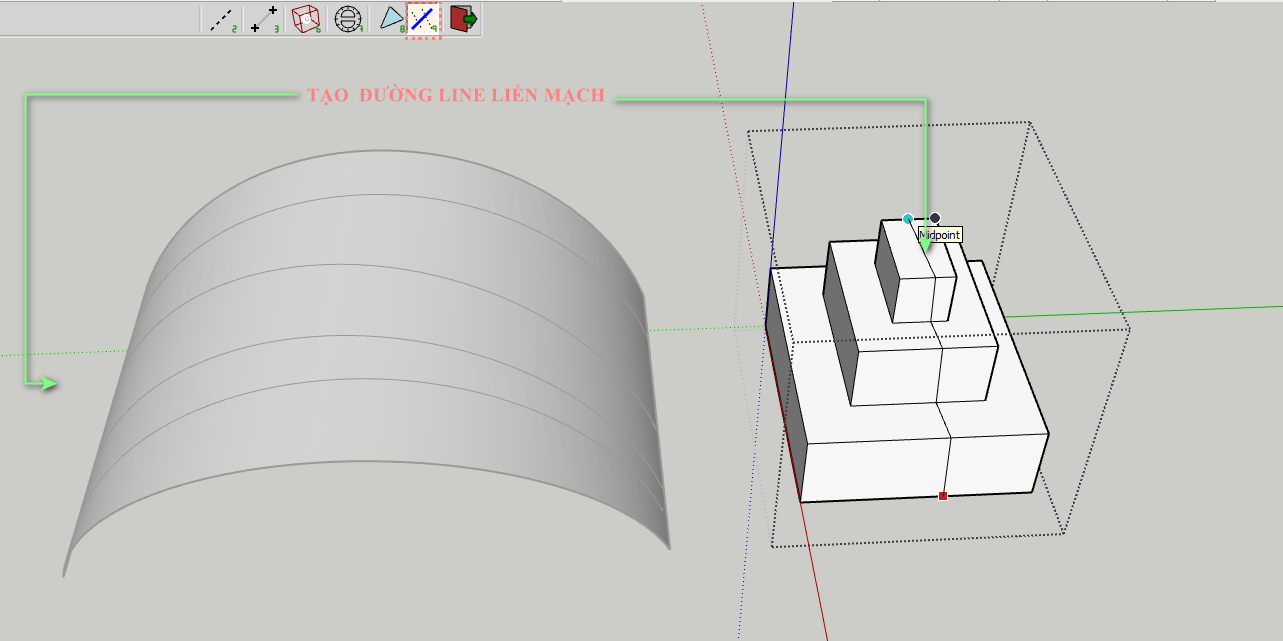Click the red annotation text TẠO ĐƯỜNG LINE LIÊN MẠCH

pos(456,95)
